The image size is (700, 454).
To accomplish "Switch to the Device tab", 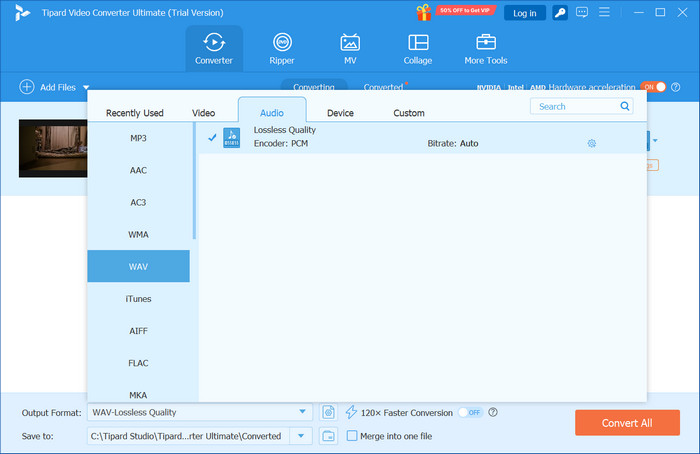I will 340,113.
